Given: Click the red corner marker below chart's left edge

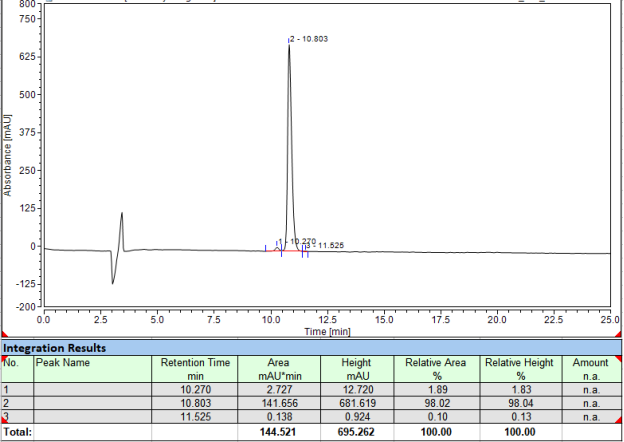Looking at the screenshot, I should (3, 332).
